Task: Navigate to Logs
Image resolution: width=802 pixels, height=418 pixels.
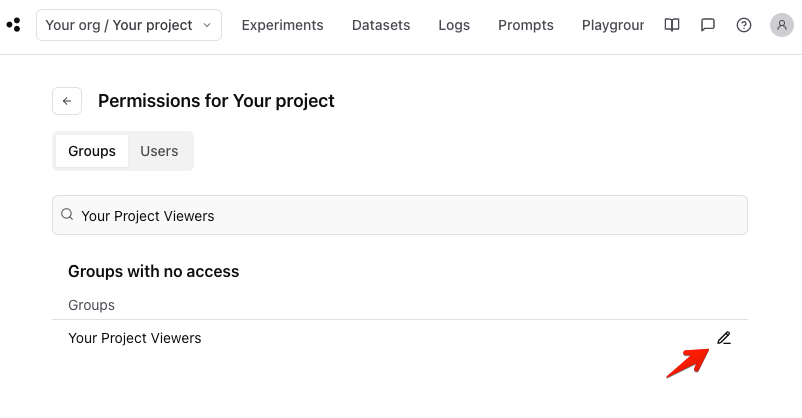Action: point(454,25)
